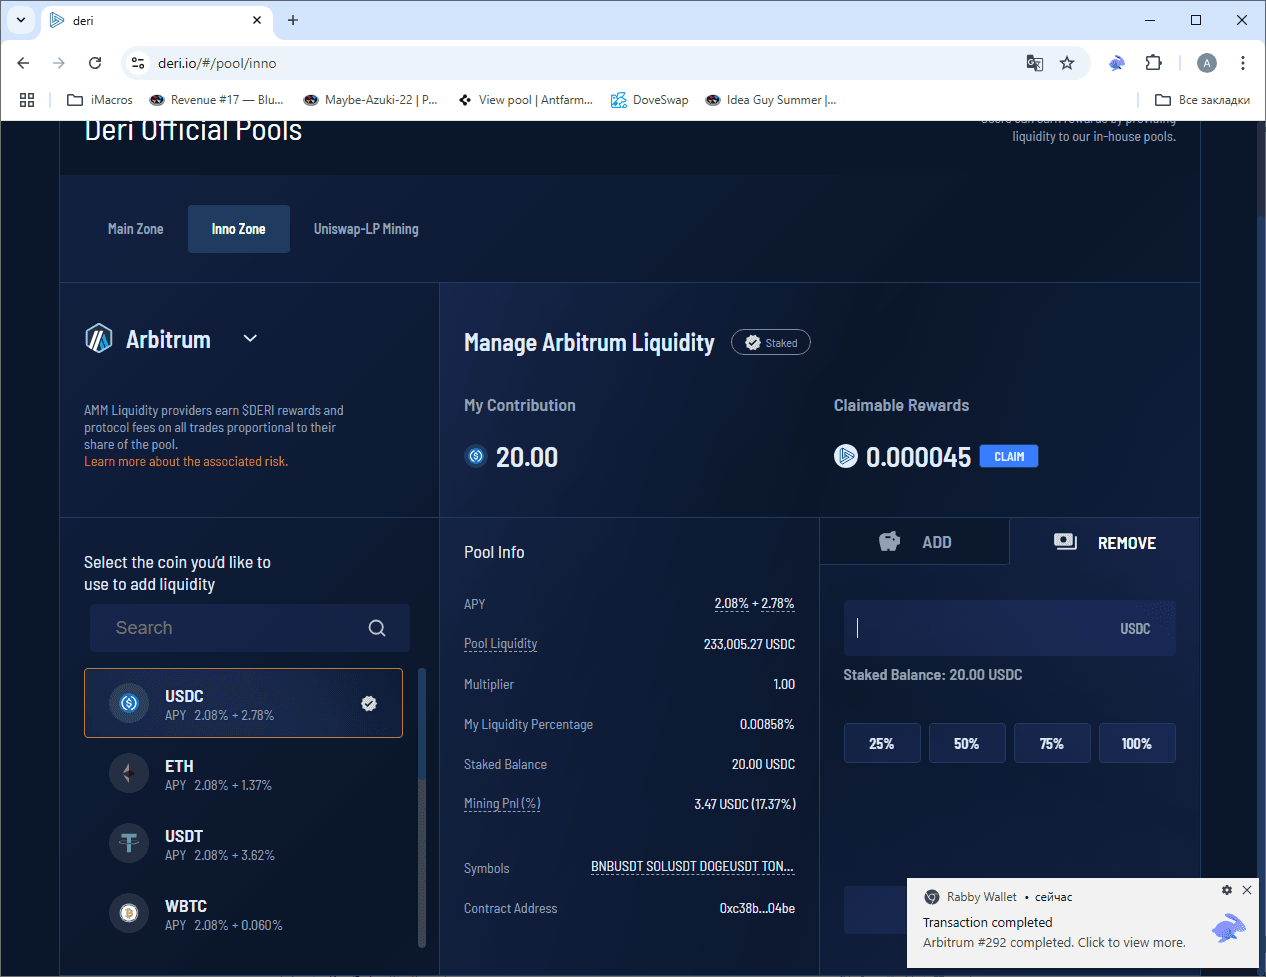This screenshot has width=1266, height=977.
Task: Open the translate page icon
Action: click(x=1035, y=63)
